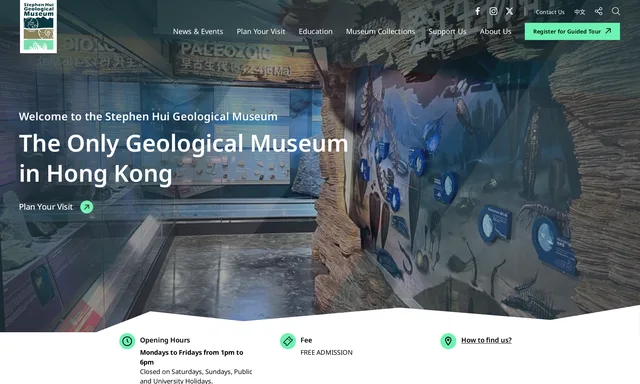This screenshot has width=640, height=384.
Task: Open the search magnifier icon
Action: click(616, 11)
